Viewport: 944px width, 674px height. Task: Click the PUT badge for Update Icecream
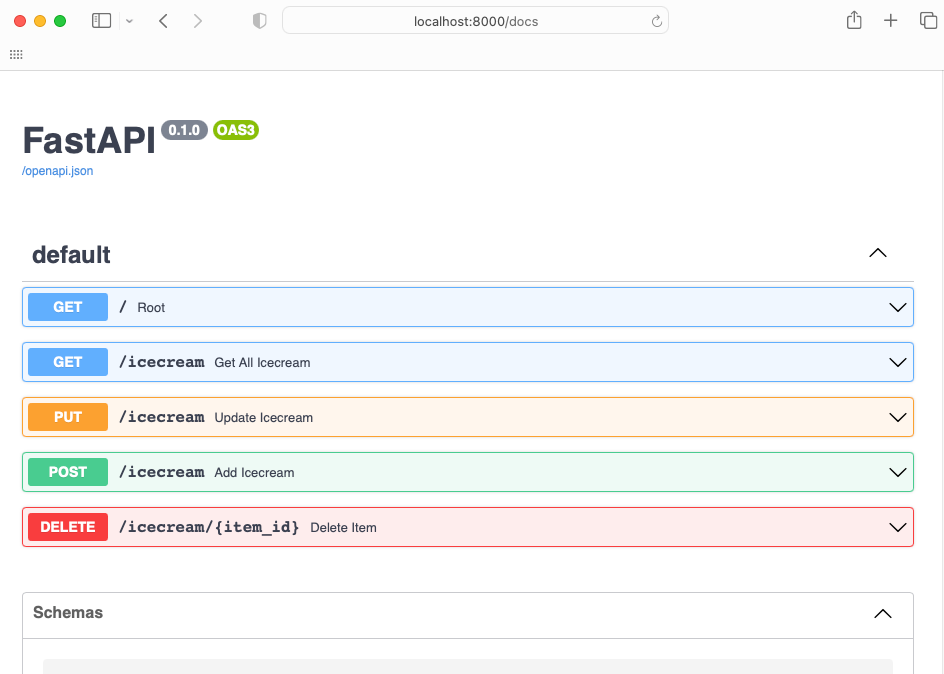[68, 417]
